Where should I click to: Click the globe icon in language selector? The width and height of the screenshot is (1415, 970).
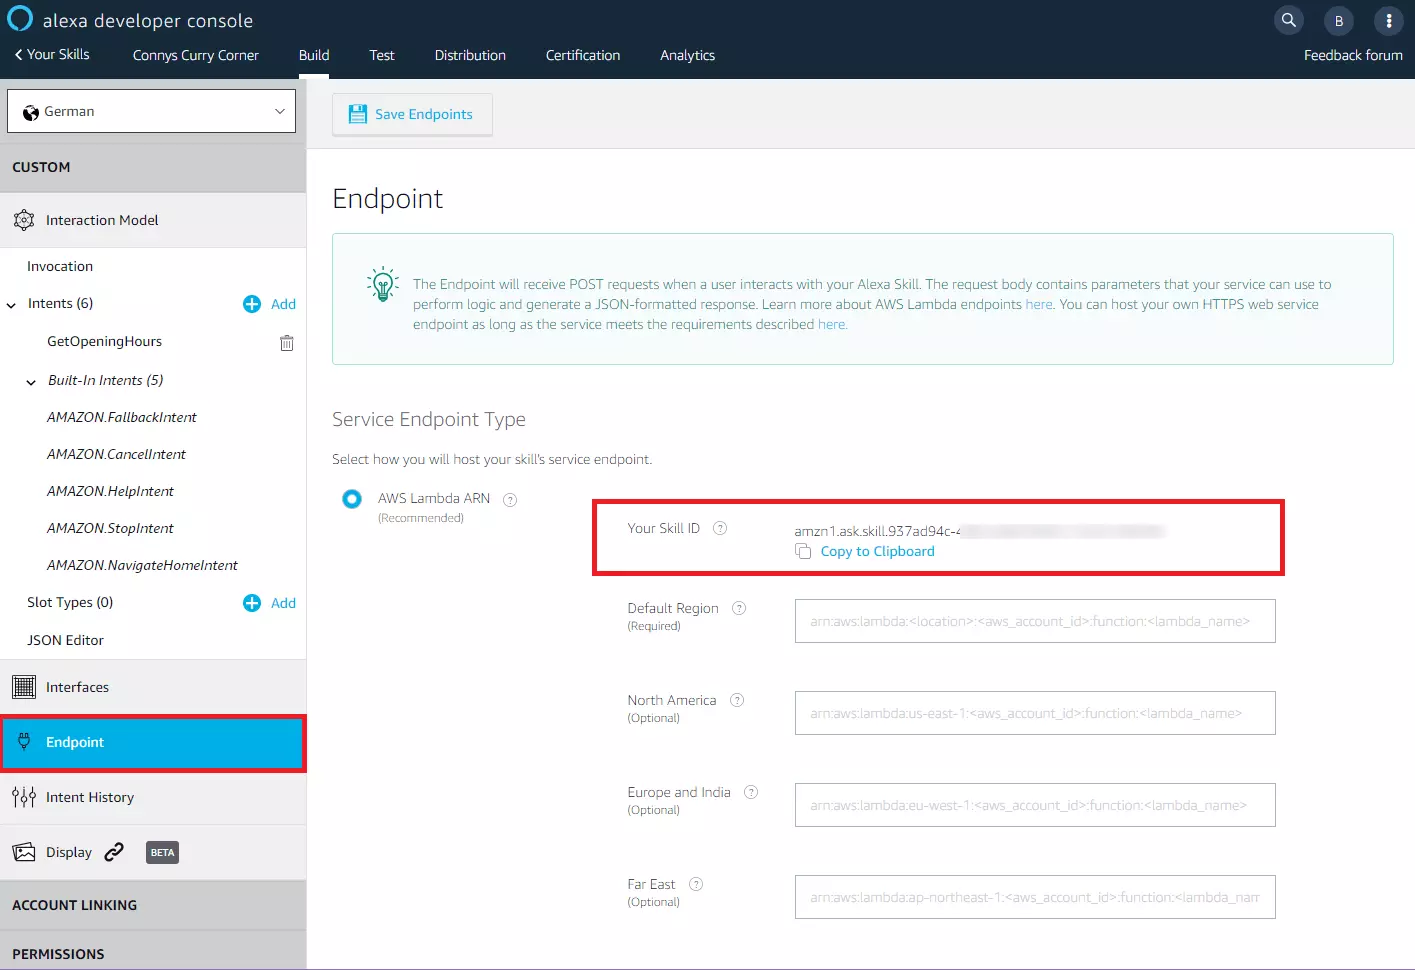coord(31,112)
